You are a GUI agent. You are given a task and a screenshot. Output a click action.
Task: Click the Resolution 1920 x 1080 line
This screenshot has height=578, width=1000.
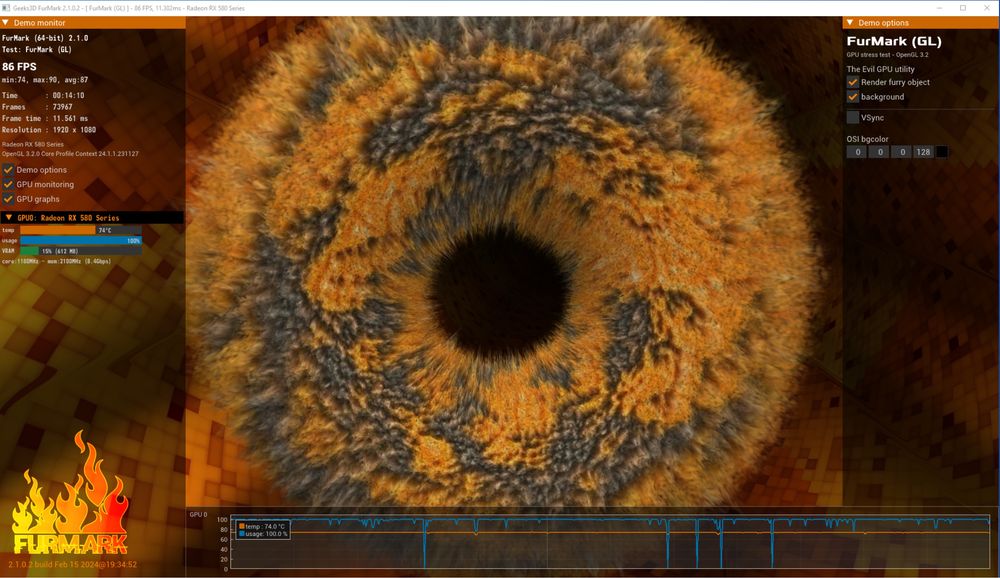pyautogui.click(x=49, y=130)
